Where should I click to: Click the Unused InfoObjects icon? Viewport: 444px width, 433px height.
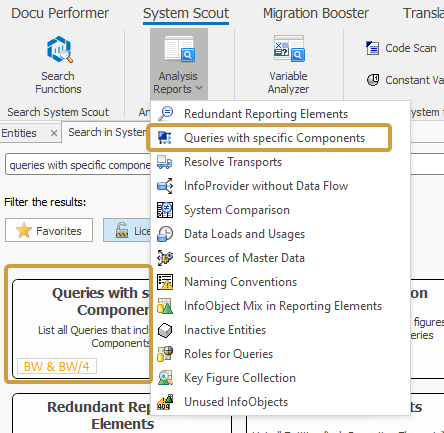point(165,402)
